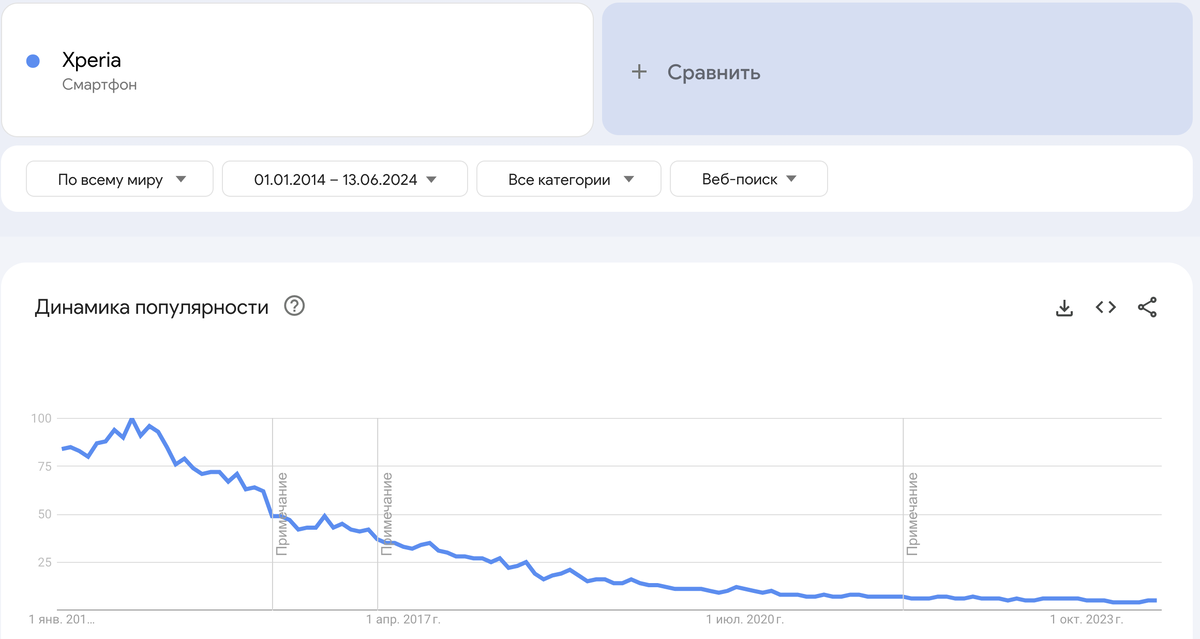Screen dimensions: 1200x639
Task: Click the rightmost Примечание note marker
Action: point(912,513)
